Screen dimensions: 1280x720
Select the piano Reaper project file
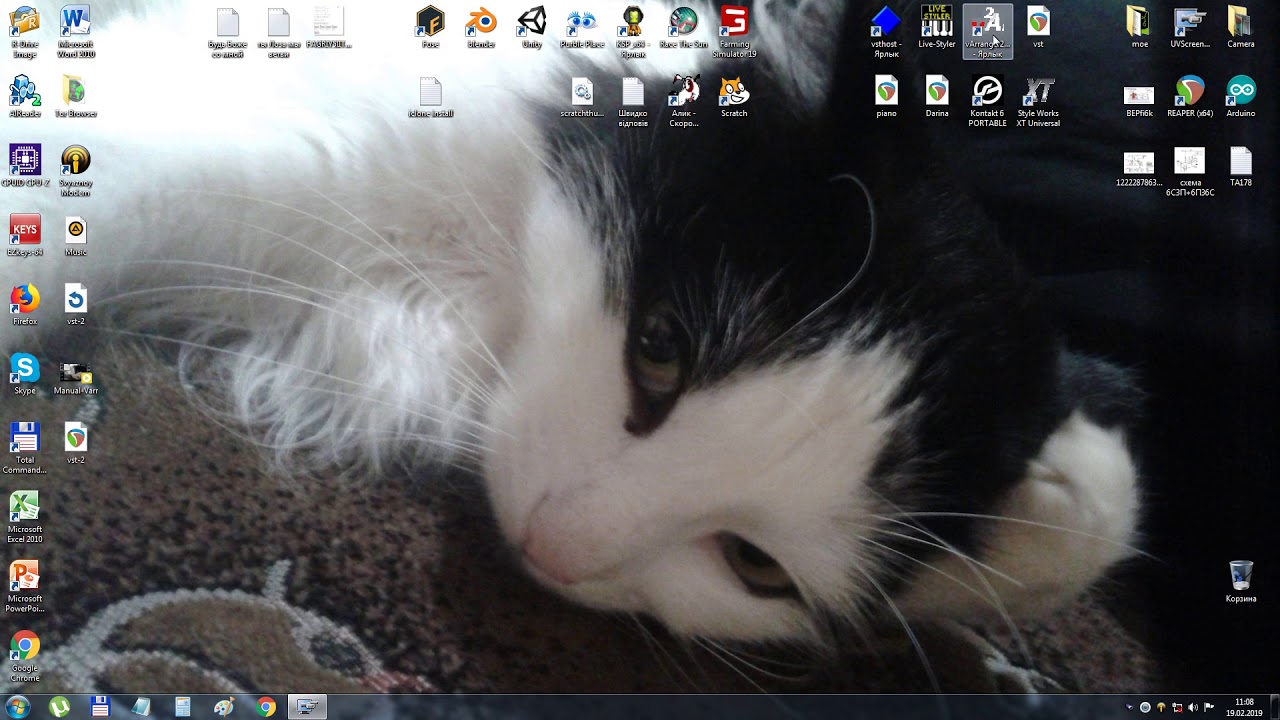point(886,97)
